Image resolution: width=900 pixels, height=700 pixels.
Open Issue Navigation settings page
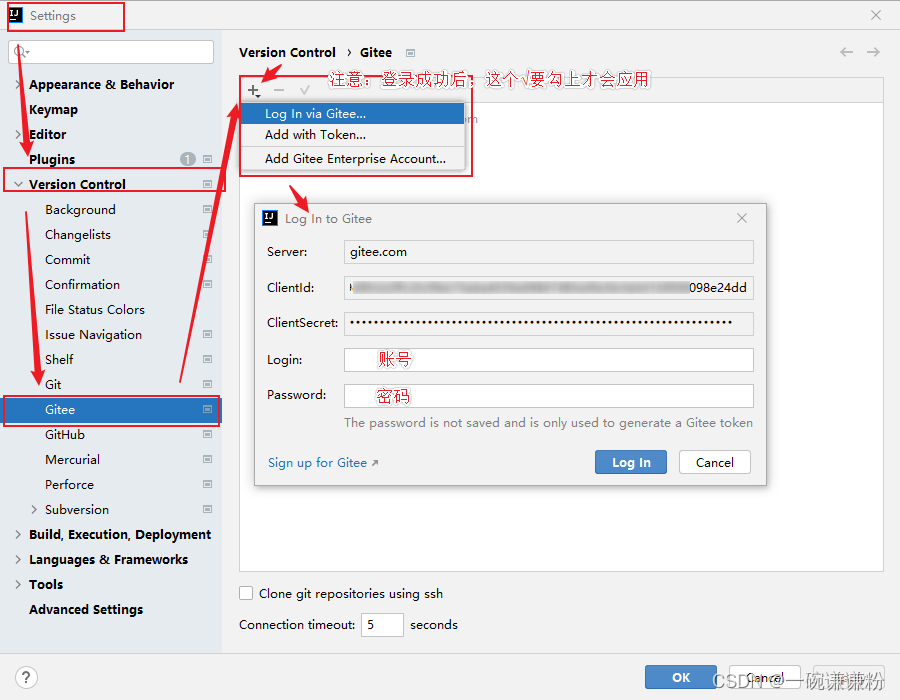pyautogui.click(x=94, y=335)
